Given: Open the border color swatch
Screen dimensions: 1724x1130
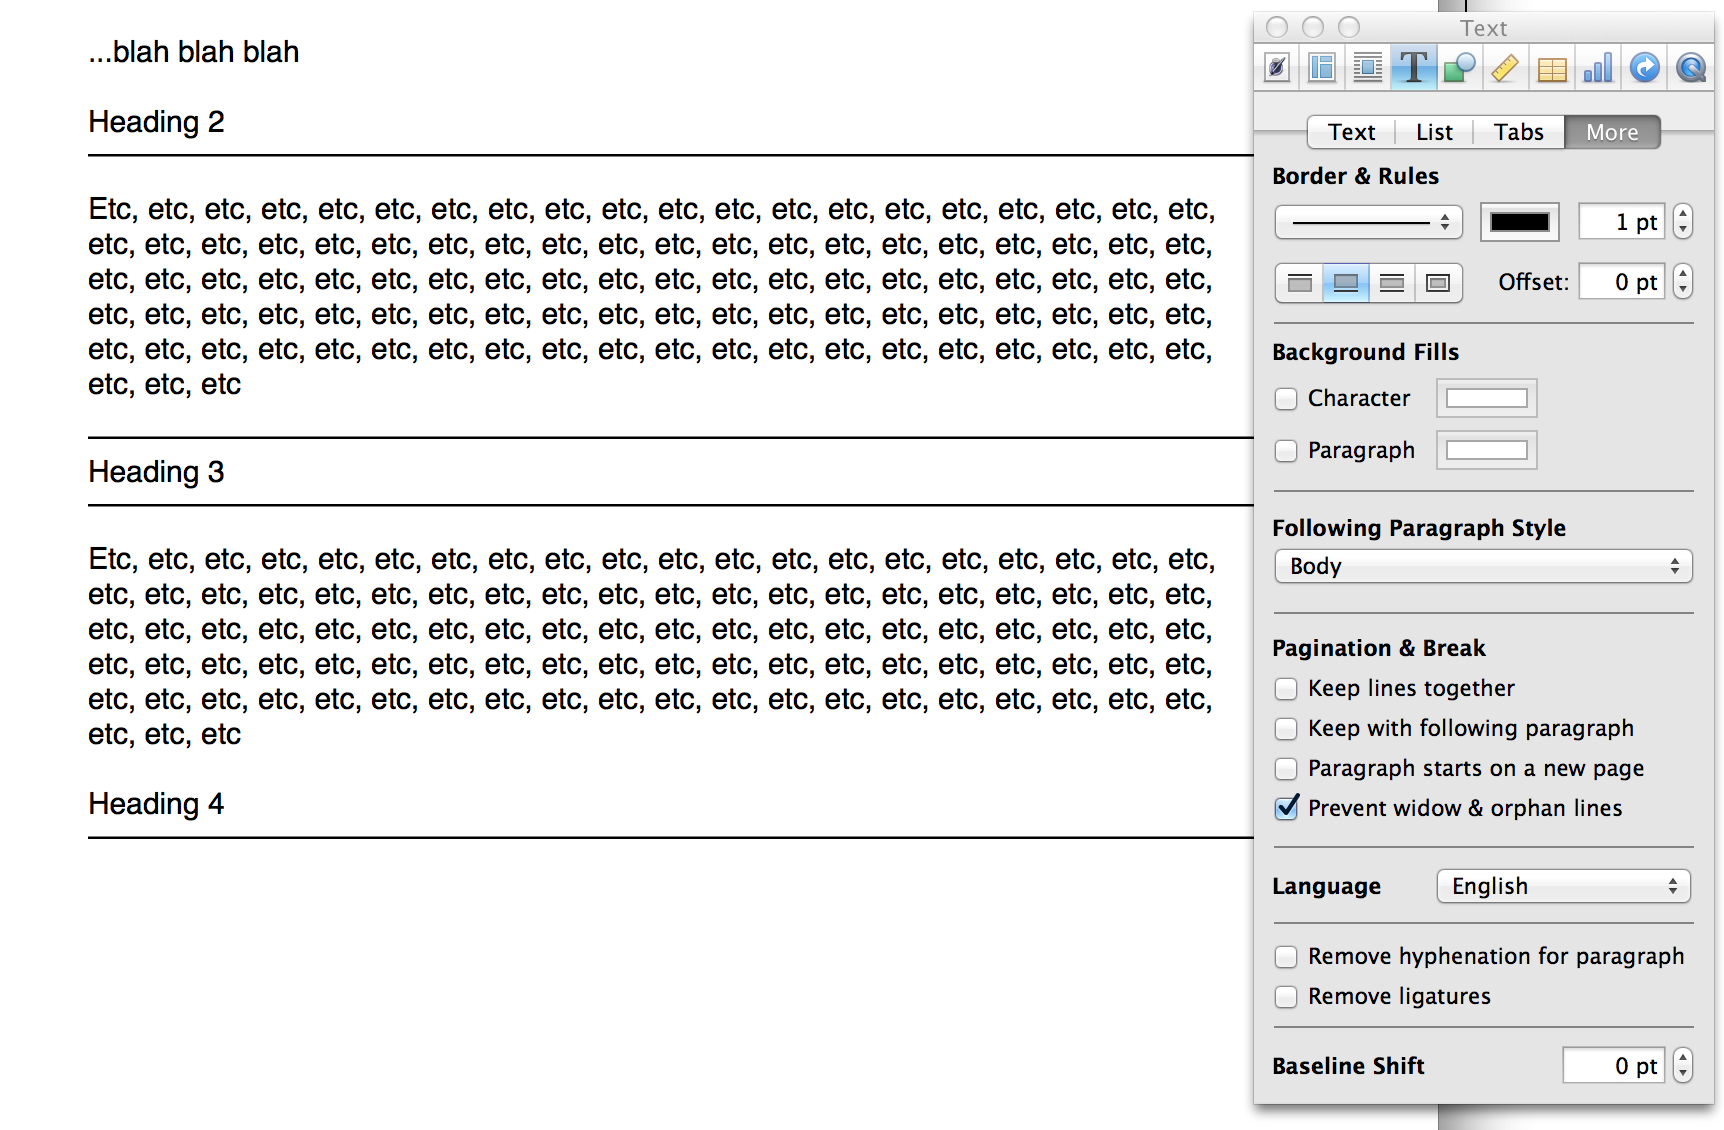Looking at the screenshot, I should tap(1519, 221).
